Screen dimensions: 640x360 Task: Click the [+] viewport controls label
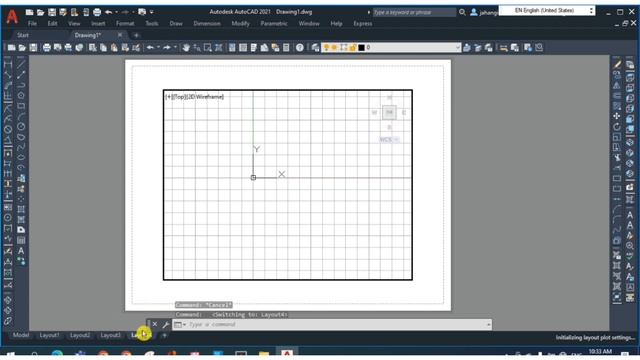coord(169,97)
